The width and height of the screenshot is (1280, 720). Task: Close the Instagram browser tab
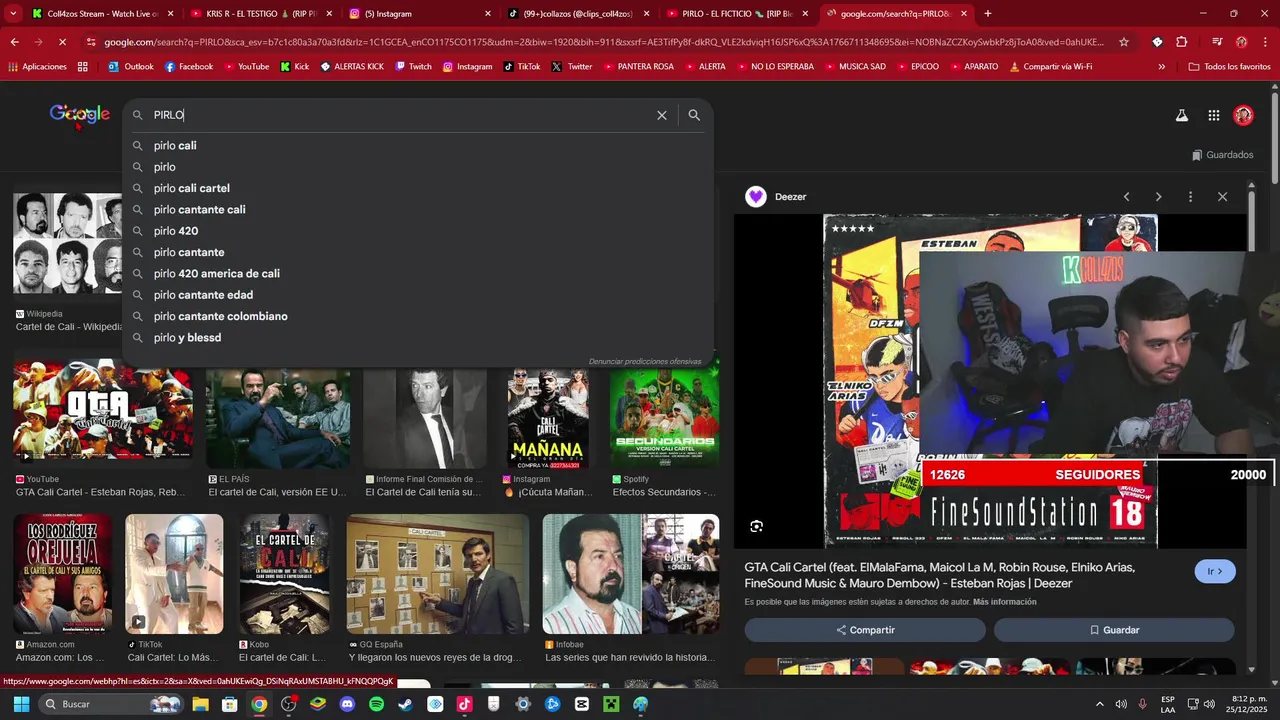pos(488,14)
